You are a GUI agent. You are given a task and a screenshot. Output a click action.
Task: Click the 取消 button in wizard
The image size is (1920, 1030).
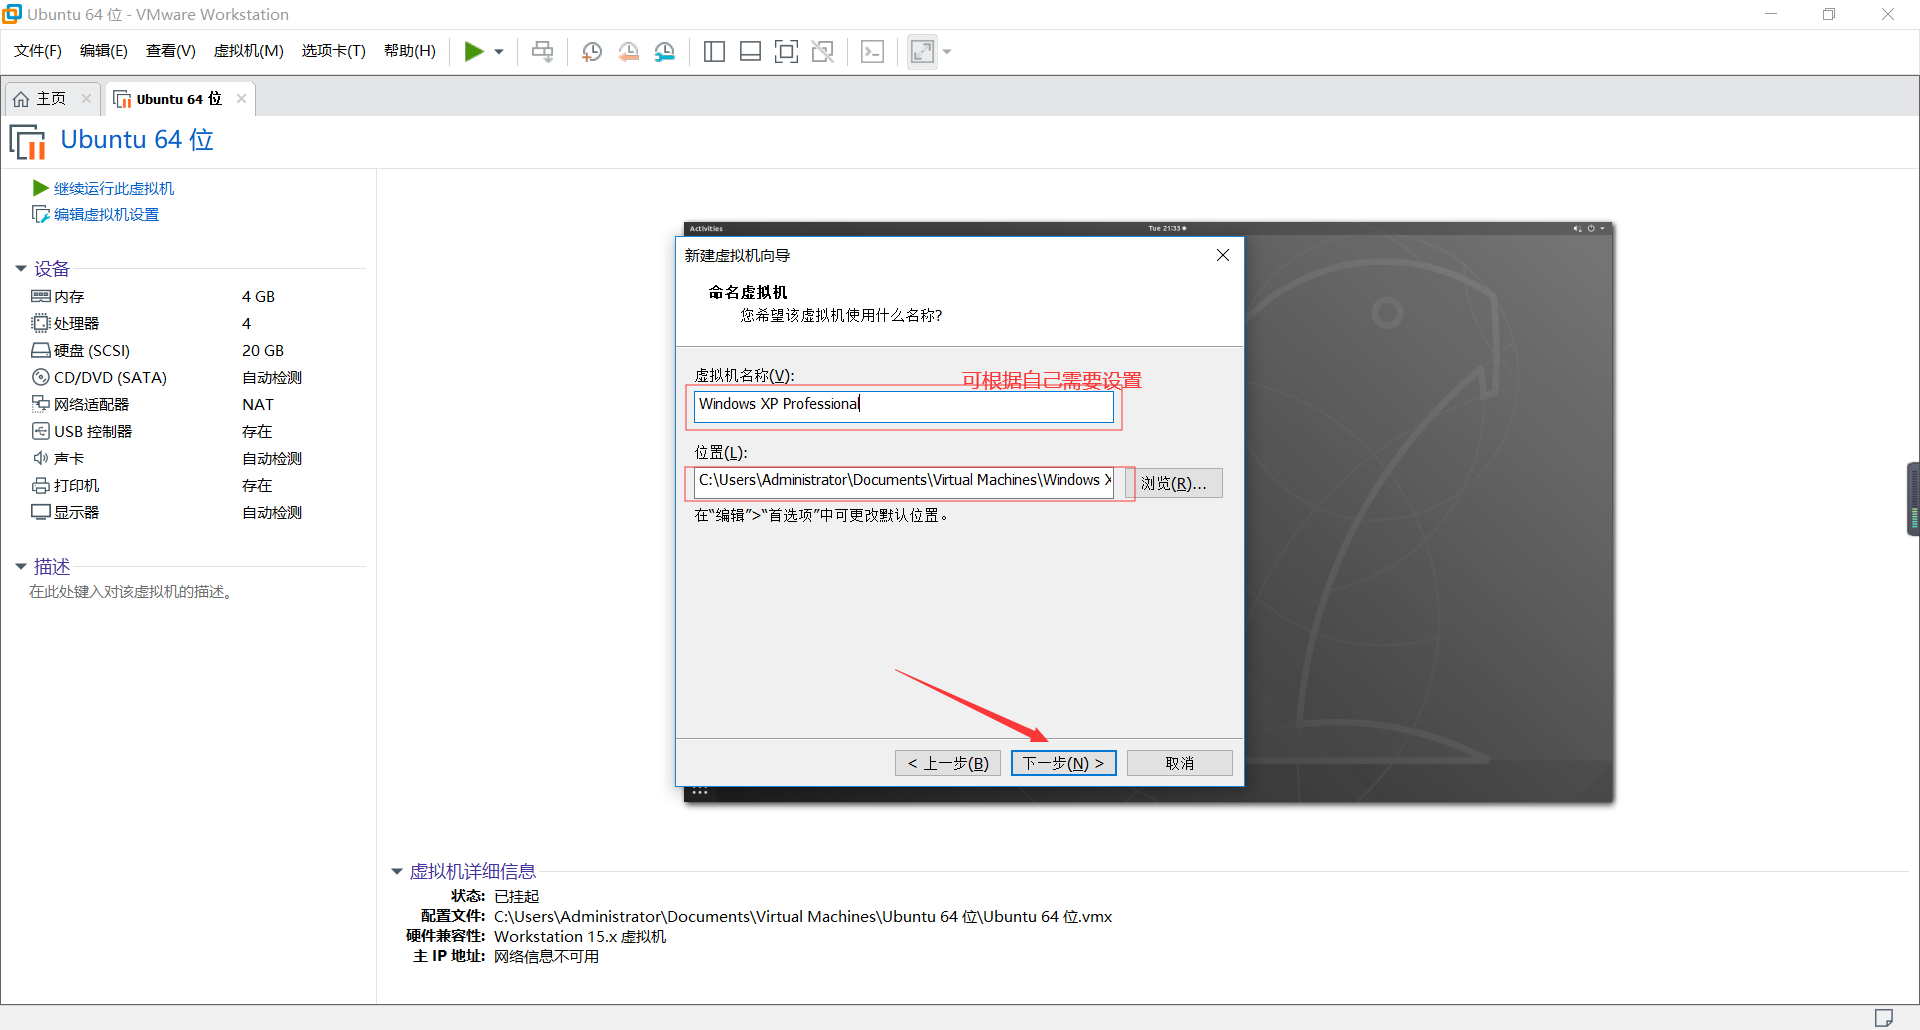point(1180,763)
